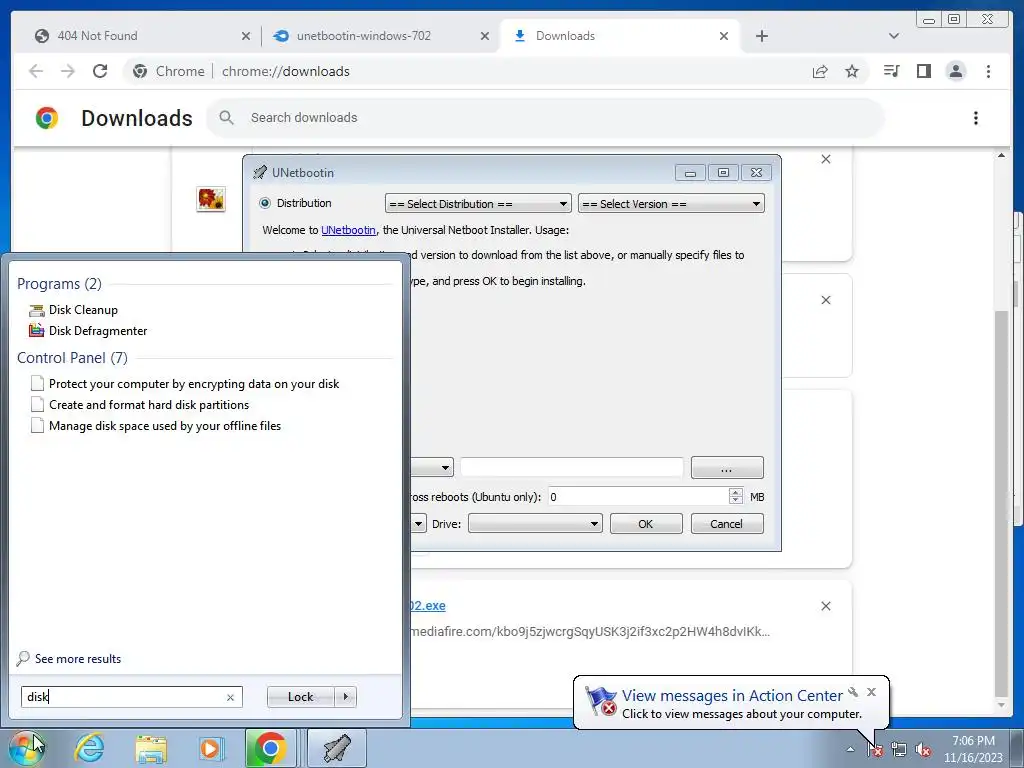
Task: Open the Select Version dropdown
Action: pyautogui.click(x=671, y=204)
